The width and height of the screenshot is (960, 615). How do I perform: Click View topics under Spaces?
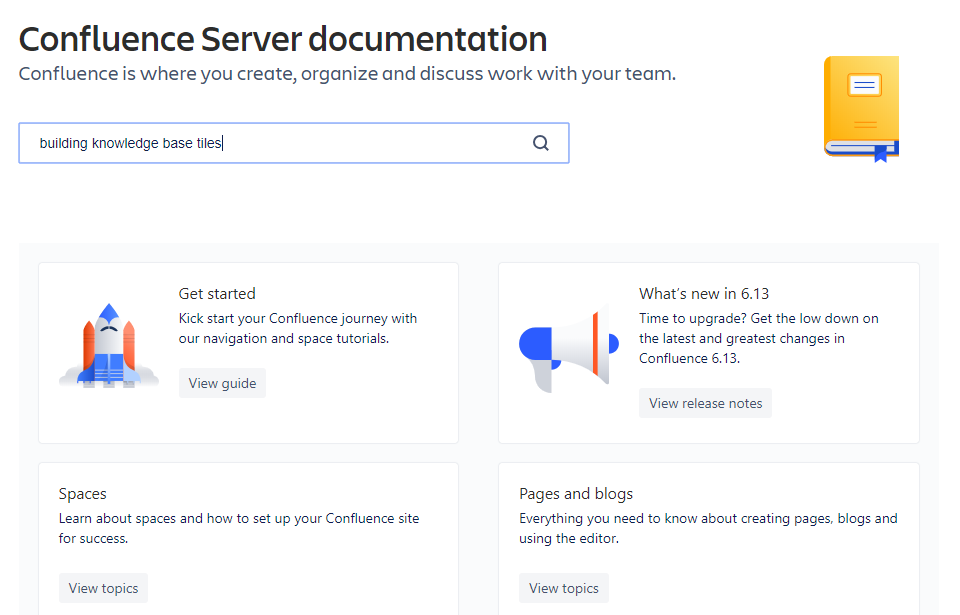tap(103, 588)
